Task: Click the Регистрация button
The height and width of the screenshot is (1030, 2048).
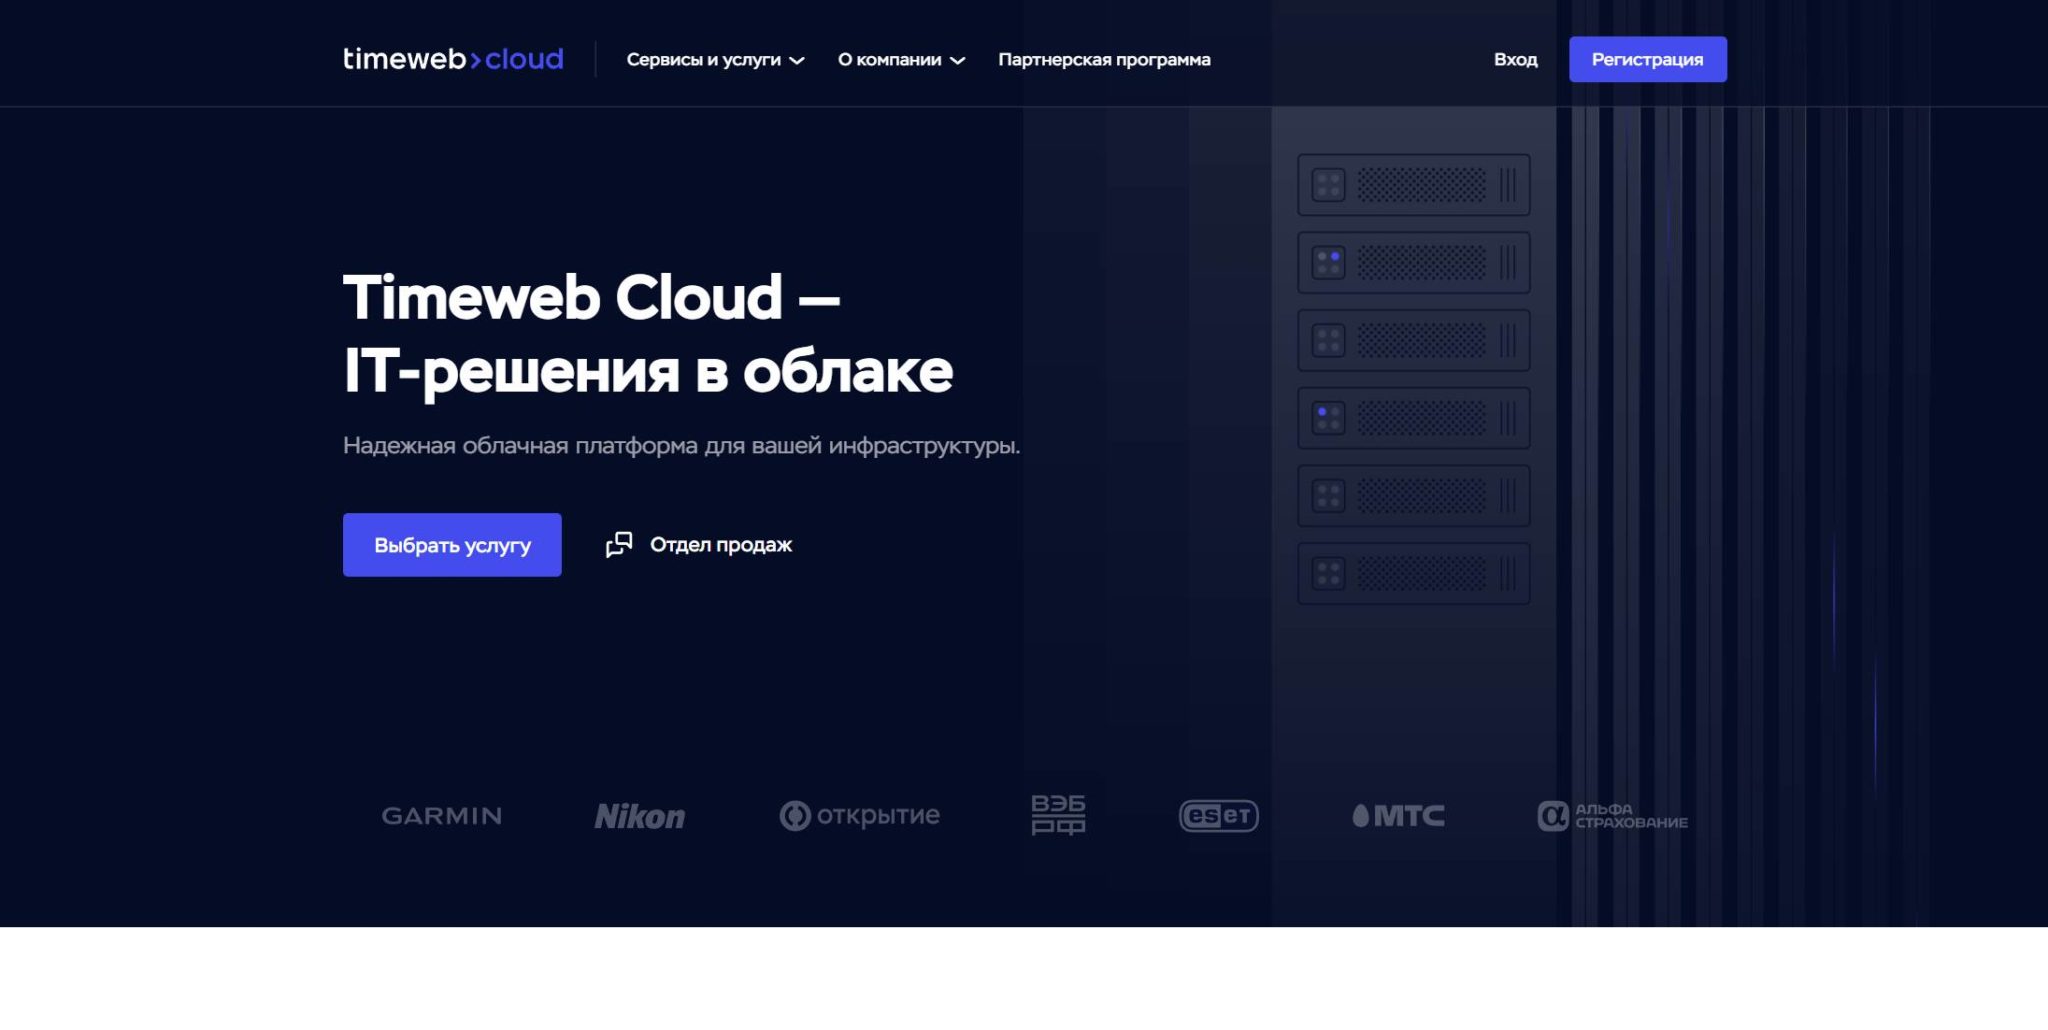Action: pos(1647,59)
